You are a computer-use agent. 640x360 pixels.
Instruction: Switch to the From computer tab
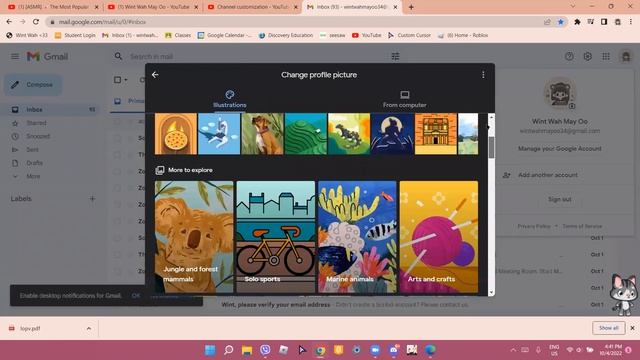pos(404,99)
